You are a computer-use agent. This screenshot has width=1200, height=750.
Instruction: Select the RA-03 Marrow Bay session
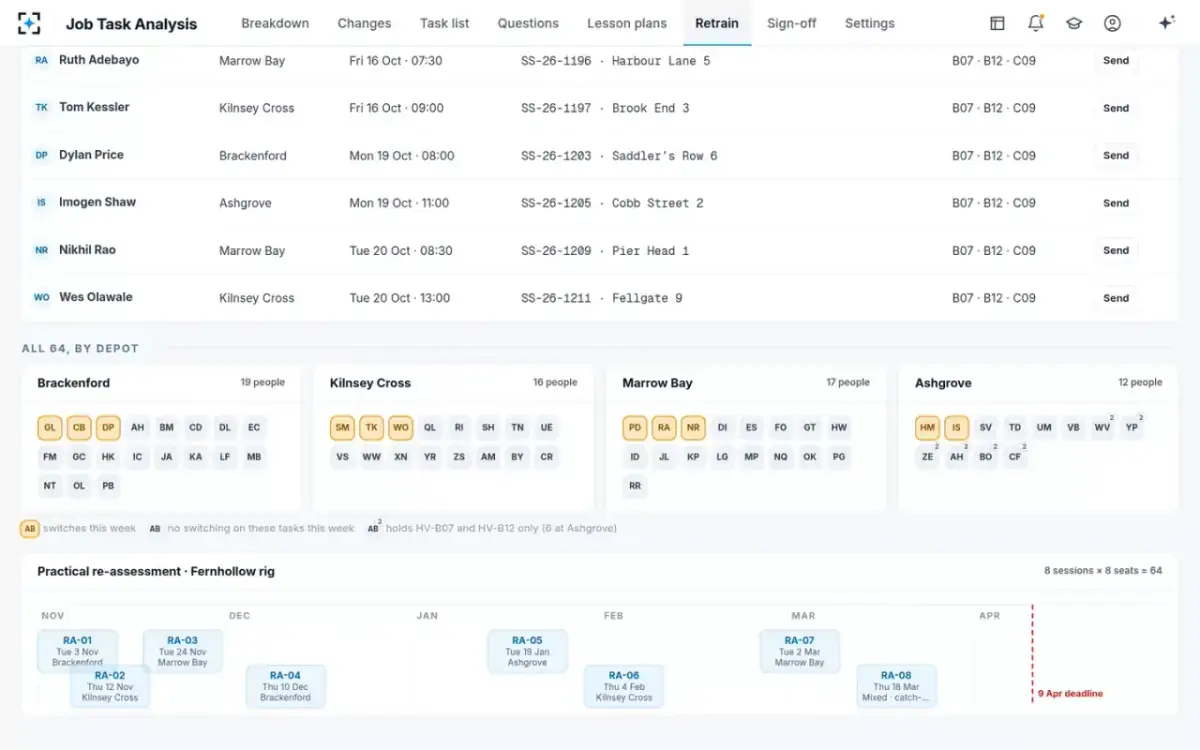click(182, 651)
